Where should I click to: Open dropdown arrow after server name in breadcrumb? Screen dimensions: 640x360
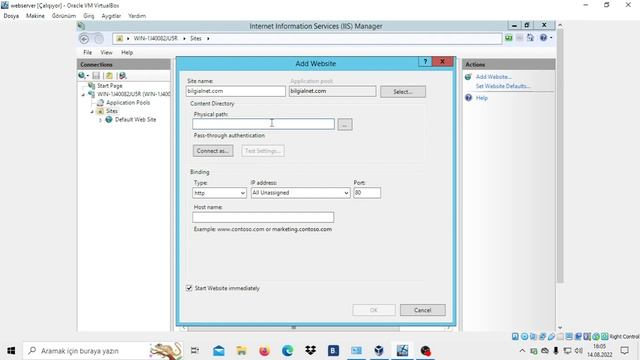[x=184, y=39]
